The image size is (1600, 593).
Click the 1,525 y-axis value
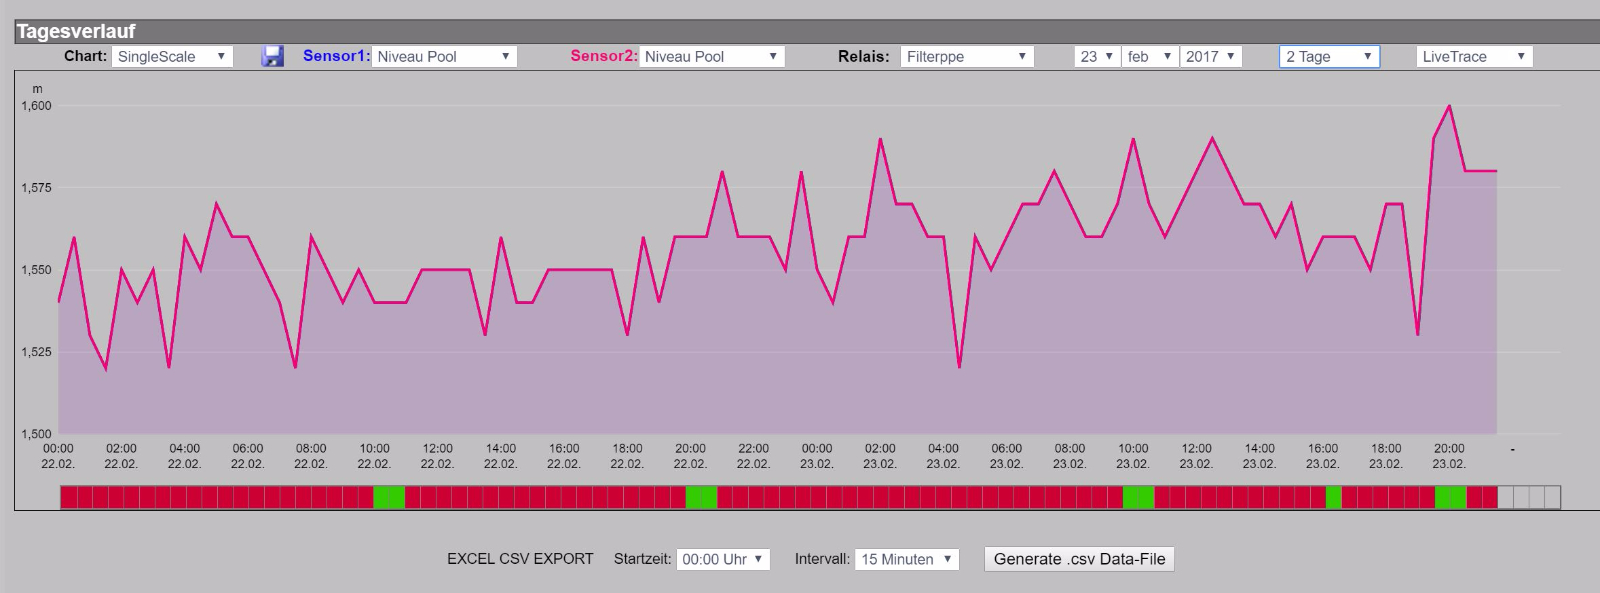(36, 351)
